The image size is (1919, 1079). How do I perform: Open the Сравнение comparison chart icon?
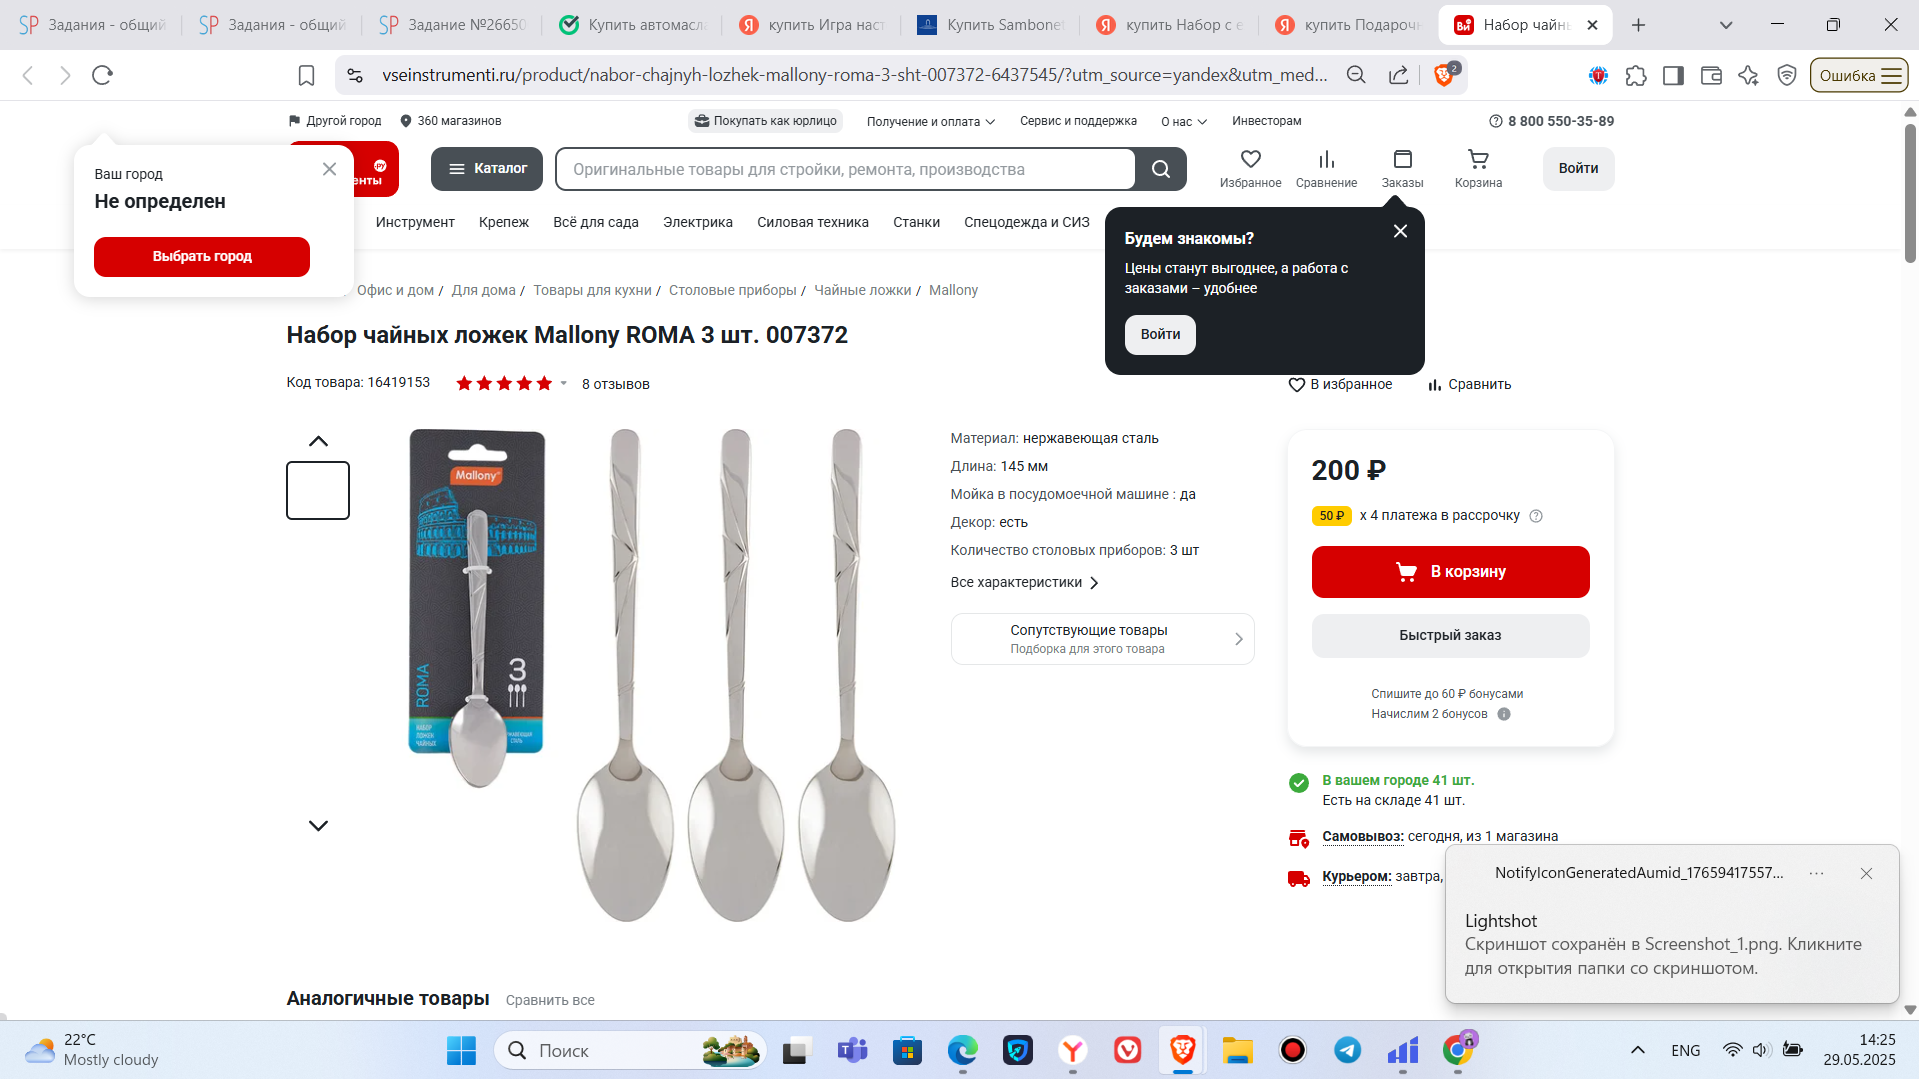[x=1326, y=159]
